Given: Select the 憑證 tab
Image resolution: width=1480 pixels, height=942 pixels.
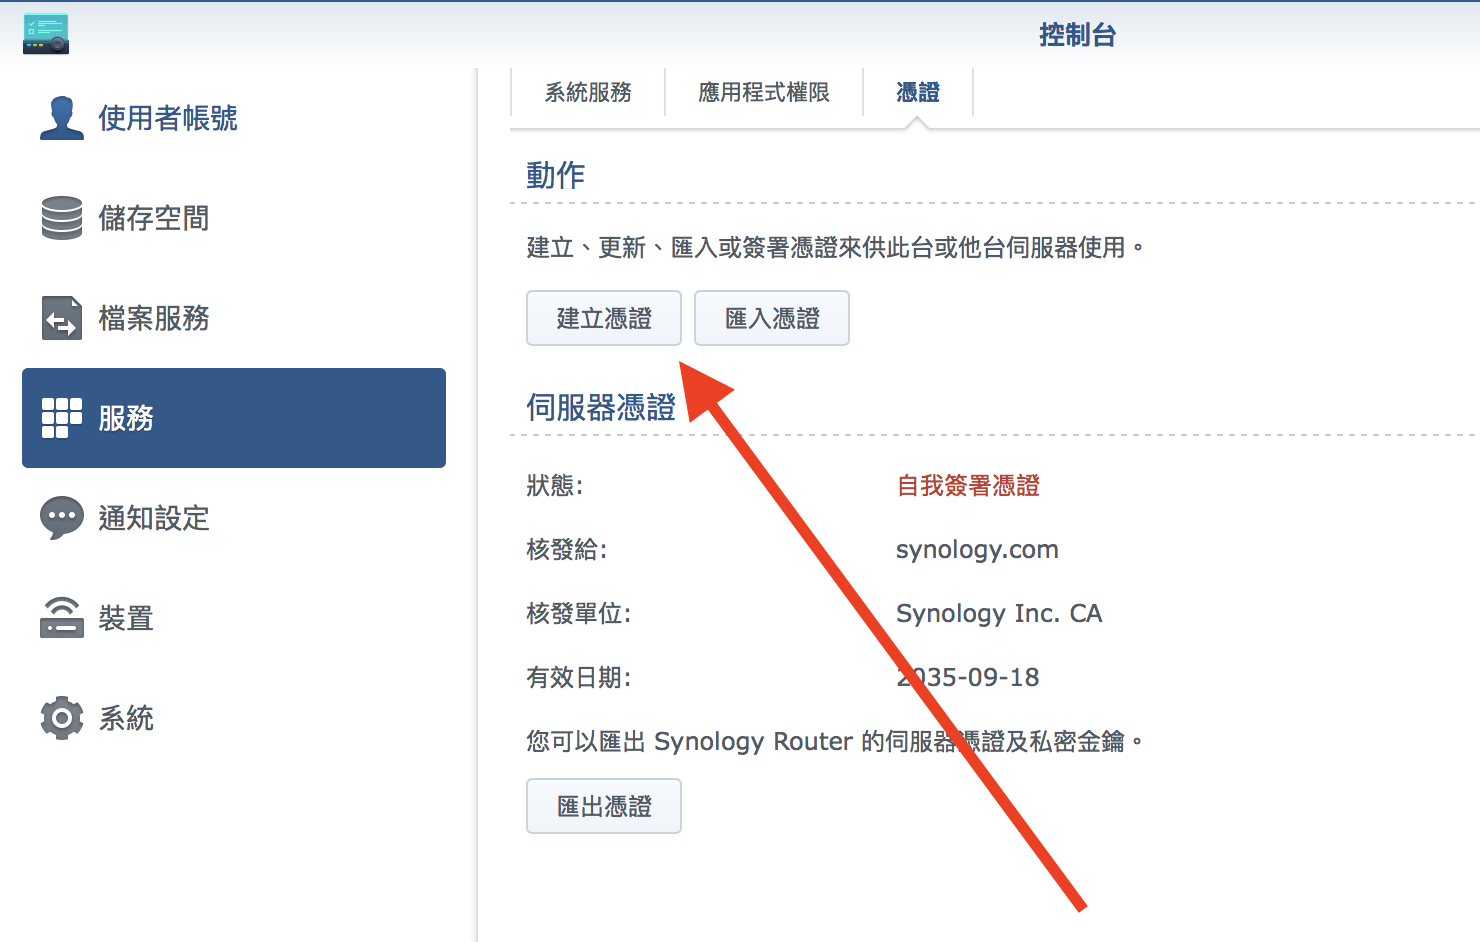Looking at the screenshot, I should [x=917, y=93].
